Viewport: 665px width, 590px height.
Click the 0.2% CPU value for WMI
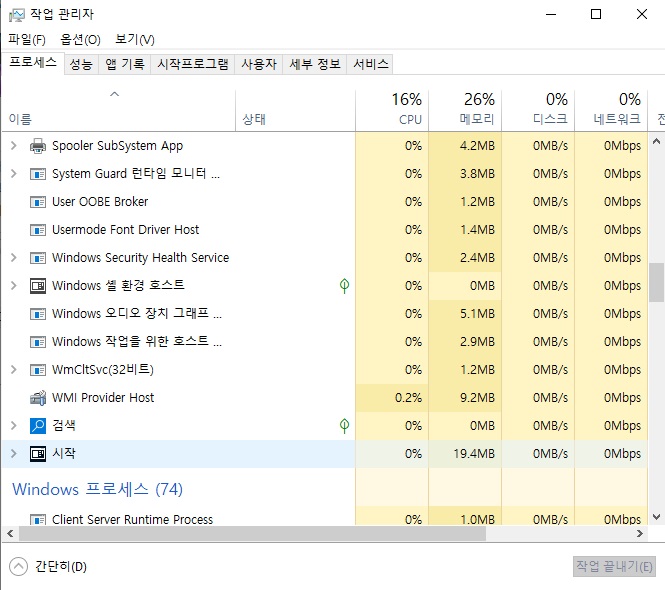408,398
